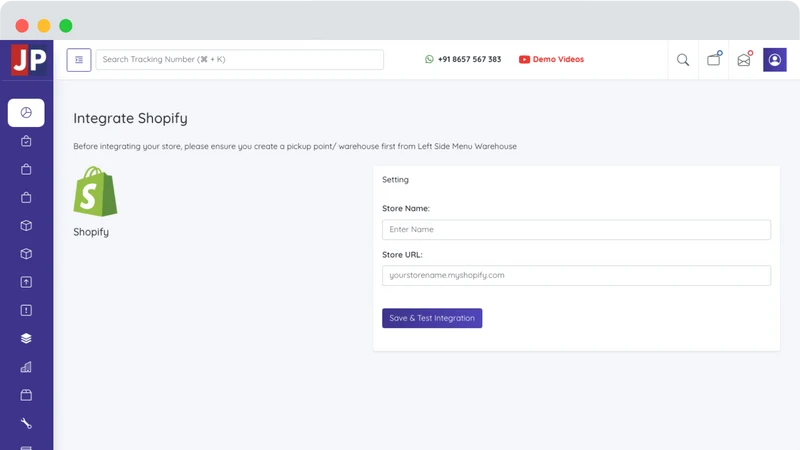Click the Shopify caption under logo

coord(91,232)
